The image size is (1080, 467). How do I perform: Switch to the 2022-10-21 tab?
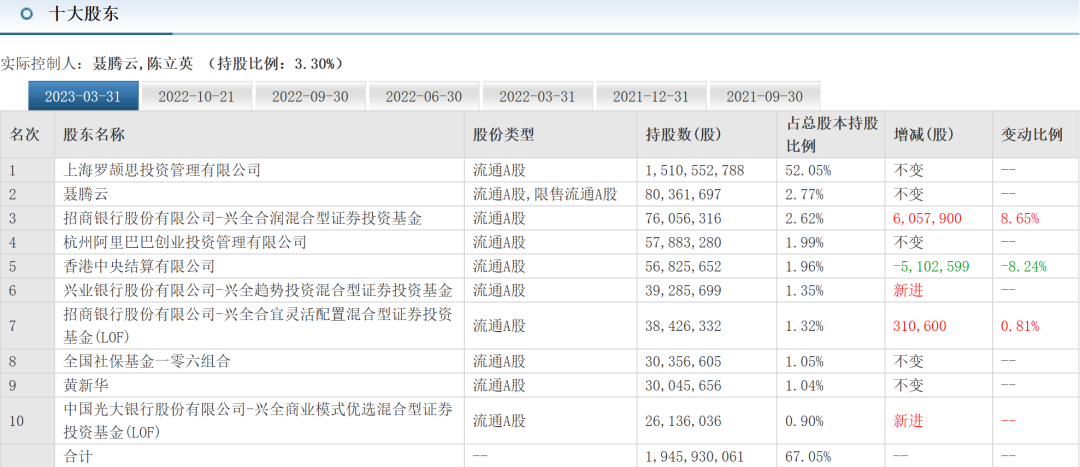pos(196,96)
